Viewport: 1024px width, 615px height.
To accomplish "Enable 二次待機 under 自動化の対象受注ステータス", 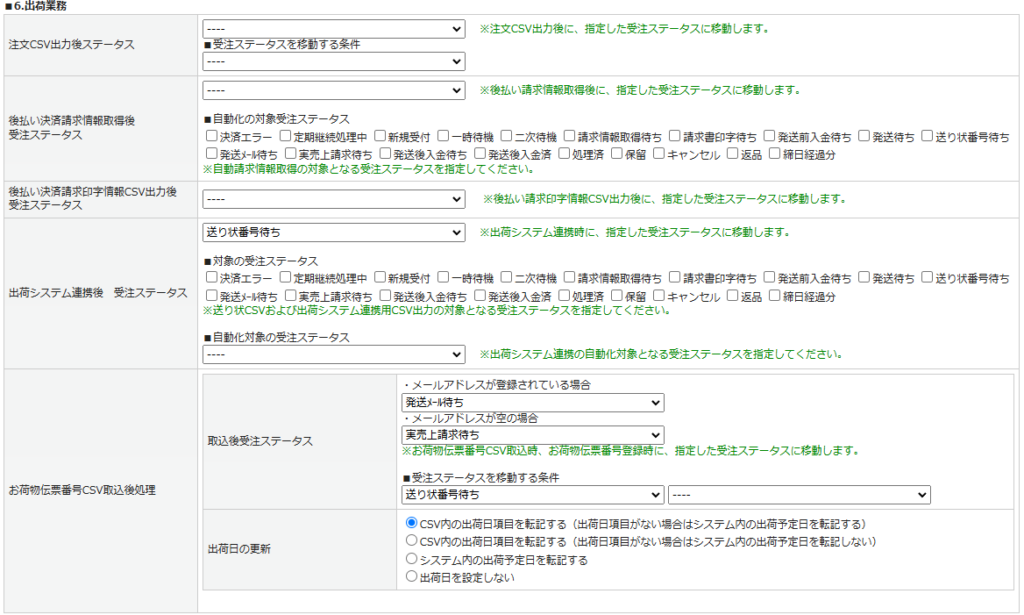I will click(507, 136).
